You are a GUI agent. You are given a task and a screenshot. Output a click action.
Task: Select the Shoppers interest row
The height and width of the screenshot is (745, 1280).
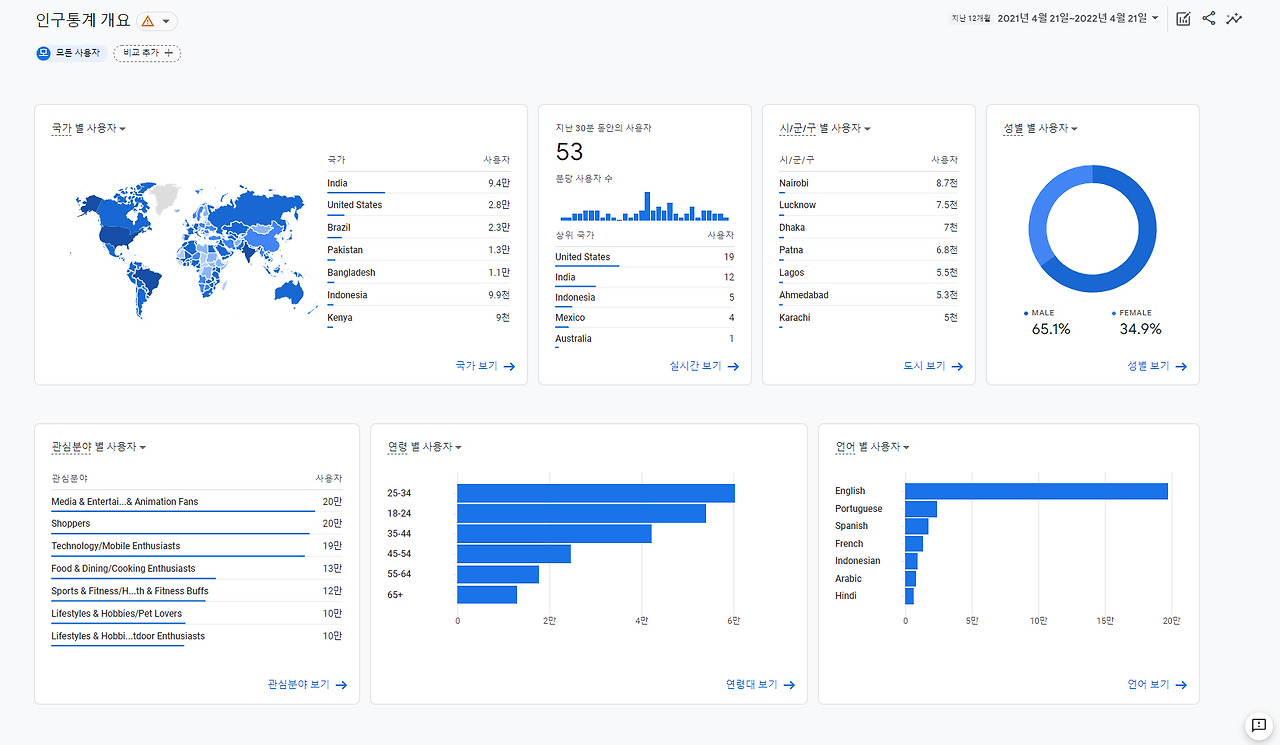pos(197,524)
